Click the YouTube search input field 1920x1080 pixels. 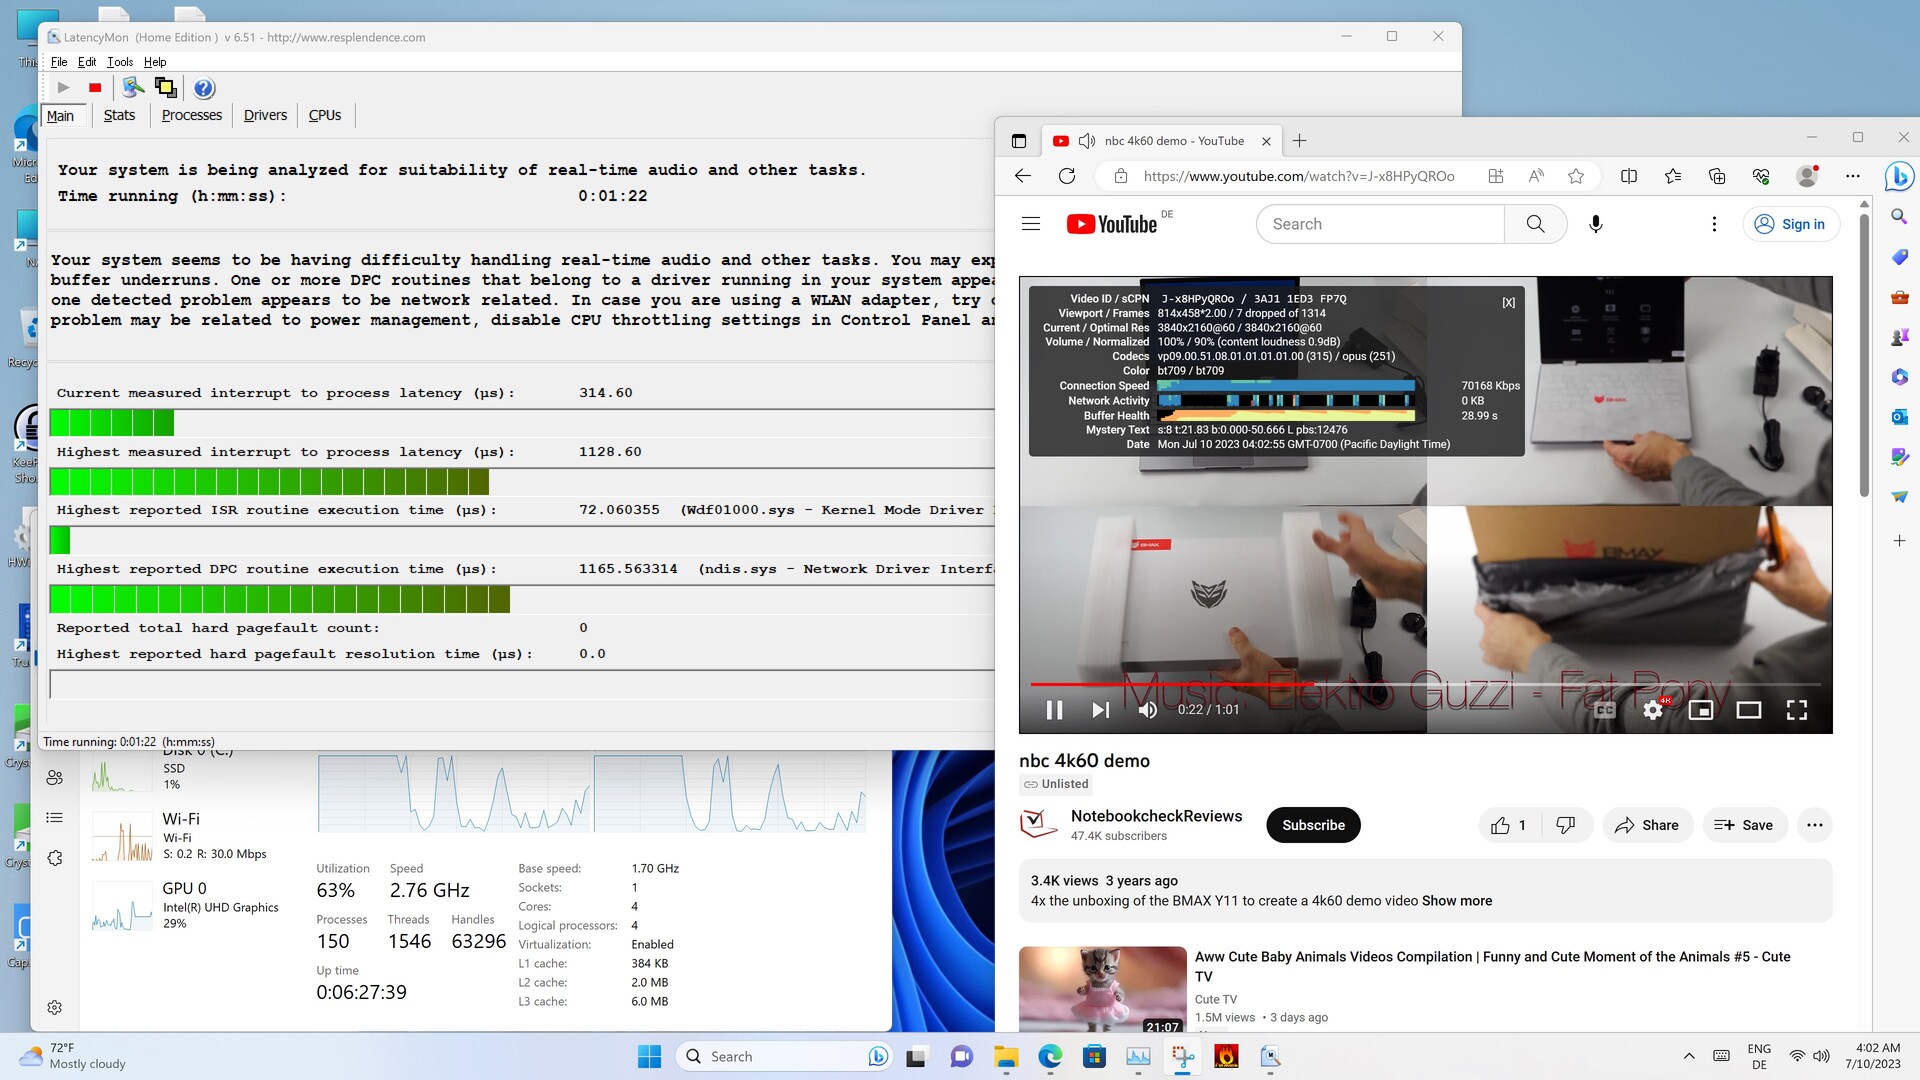(x=1380, y=224)
